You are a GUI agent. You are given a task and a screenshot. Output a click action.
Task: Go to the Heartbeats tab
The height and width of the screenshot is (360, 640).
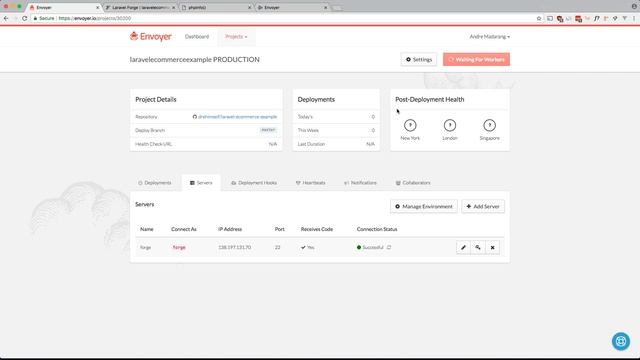pyautogui.click(x=311, y=183)
